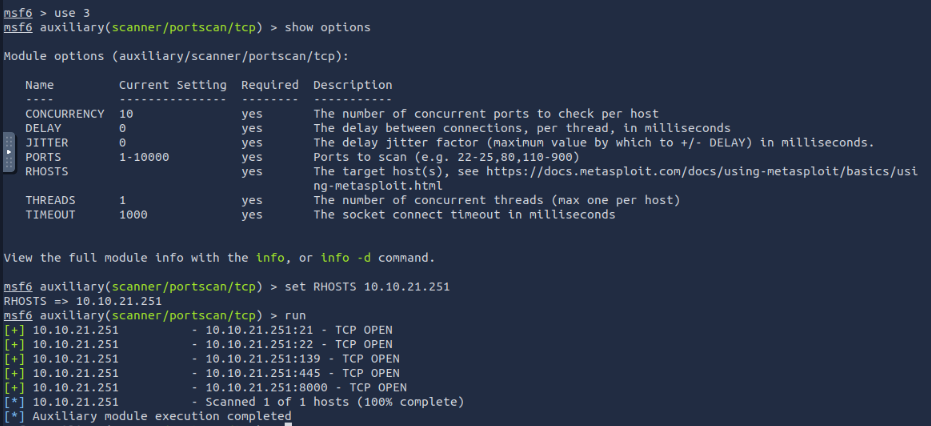This screenshot has height=426, width=931.
Task: Click the CONCURRENCY option name
Action: 65,113
